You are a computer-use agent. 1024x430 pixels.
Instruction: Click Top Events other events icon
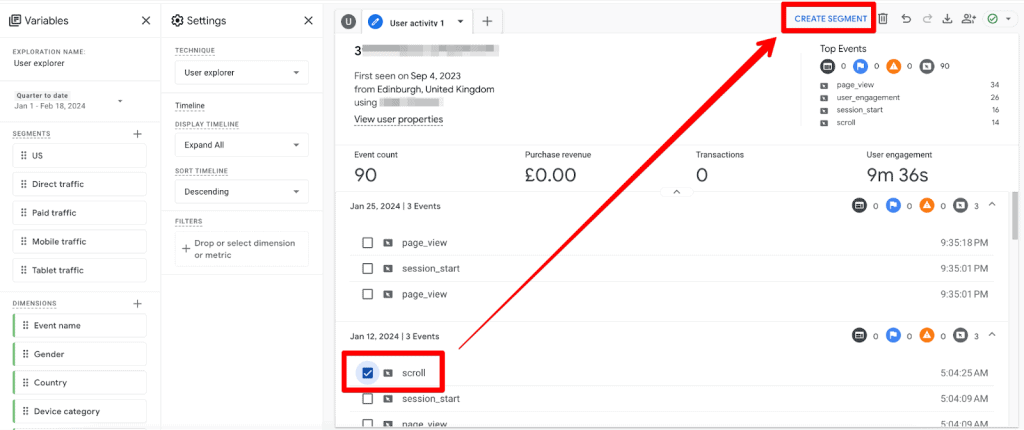point(926,66)
